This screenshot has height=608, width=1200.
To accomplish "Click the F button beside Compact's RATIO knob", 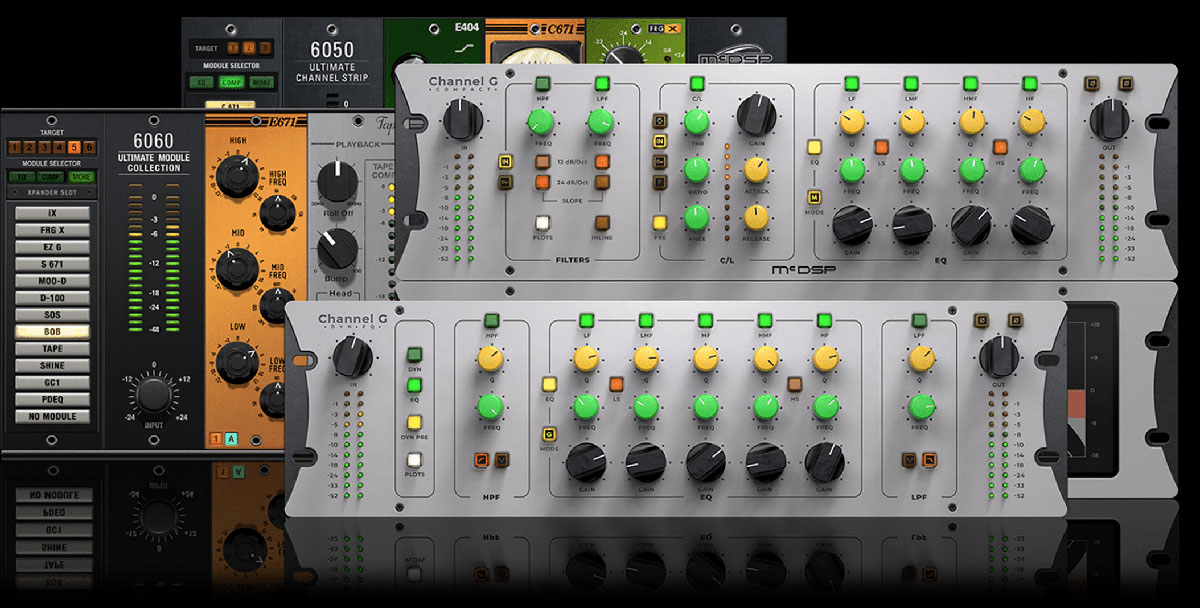I will click(660, 181).
